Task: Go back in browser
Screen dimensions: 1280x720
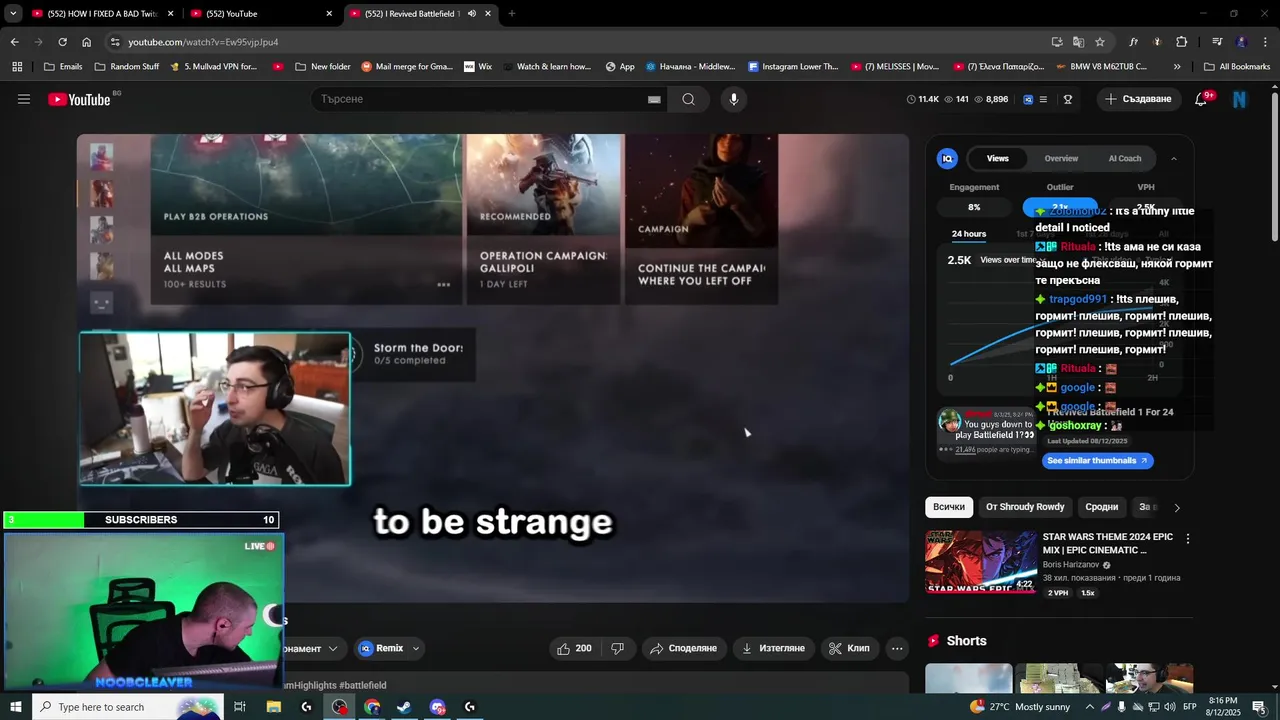Action: click(x=14, y=42)
